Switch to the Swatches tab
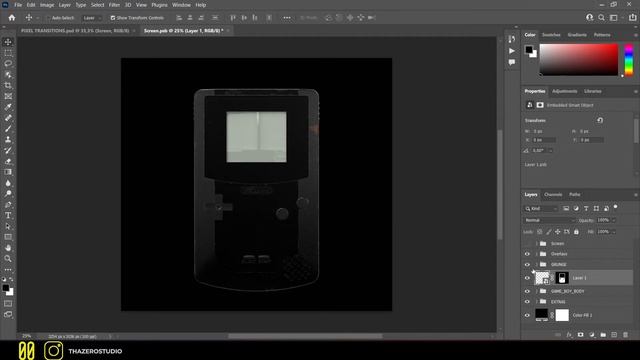640x360 pixels. (x=551, y=35)
